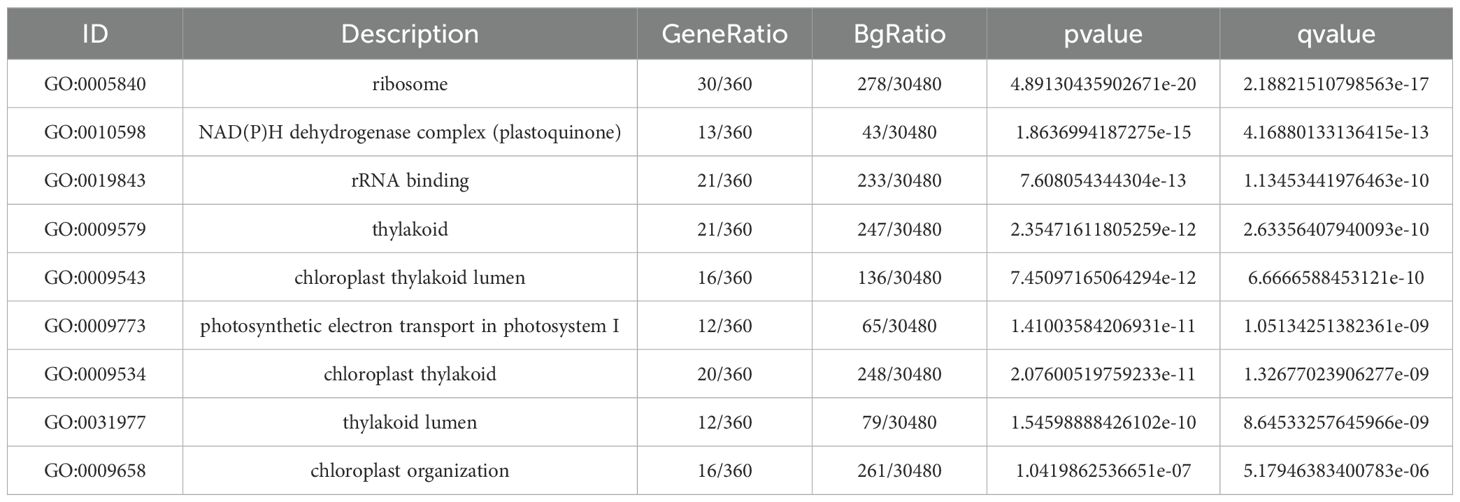Select the 20/360 GeneRatio cell

point(725,374)
